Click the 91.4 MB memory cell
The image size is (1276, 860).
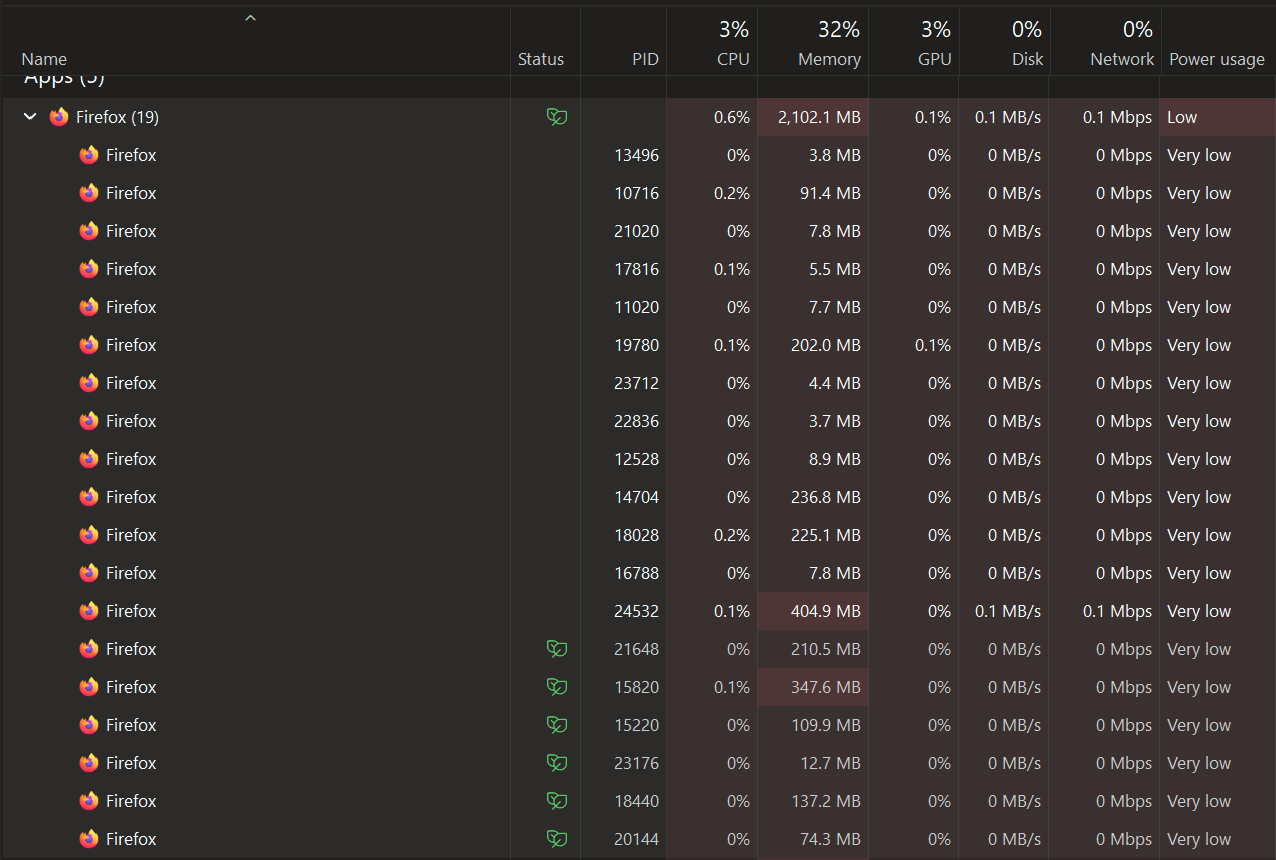[x=813, y=193]
